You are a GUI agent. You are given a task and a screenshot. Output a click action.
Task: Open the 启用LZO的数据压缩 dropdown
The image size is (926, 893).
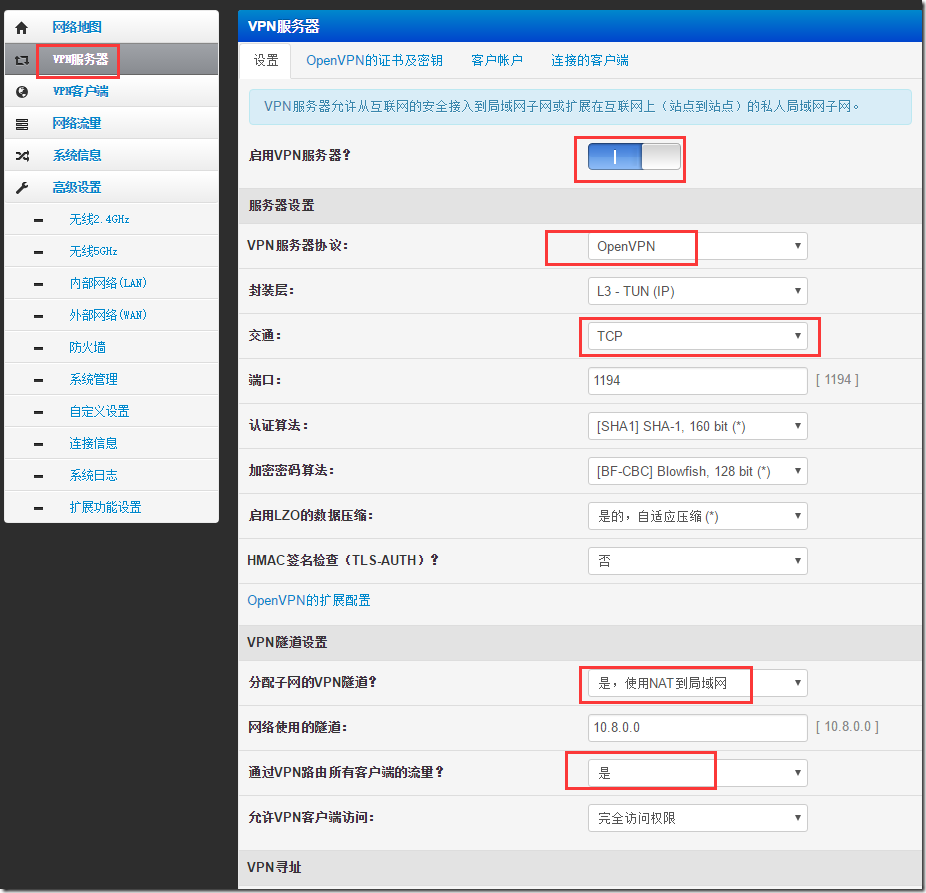click(697, 516)
